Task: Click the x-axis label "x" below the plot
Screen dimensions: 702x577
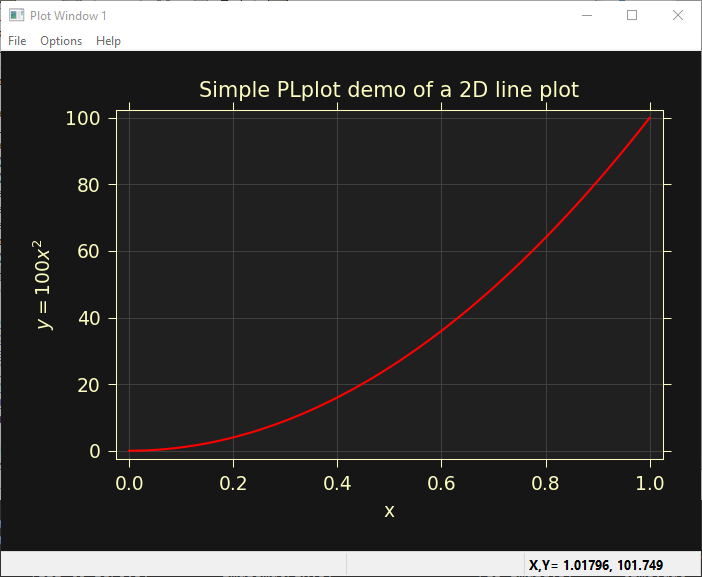Action: (x=389, y=511)
